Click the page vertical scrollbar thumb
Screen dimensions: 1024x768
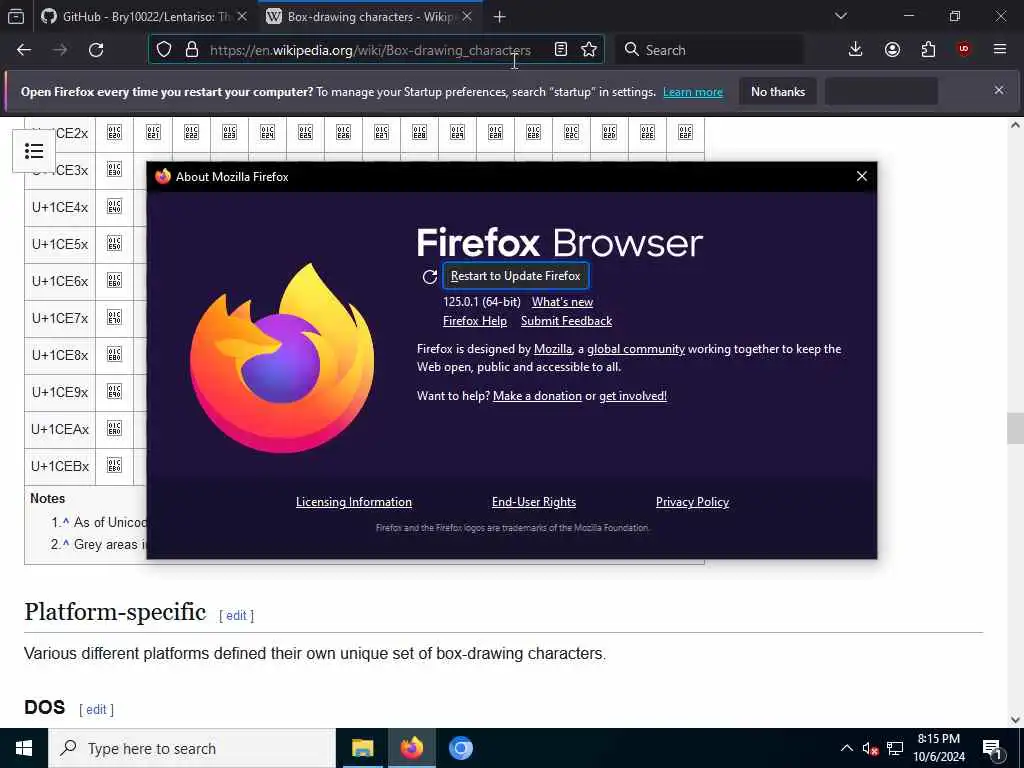[x=1015, y=428]
